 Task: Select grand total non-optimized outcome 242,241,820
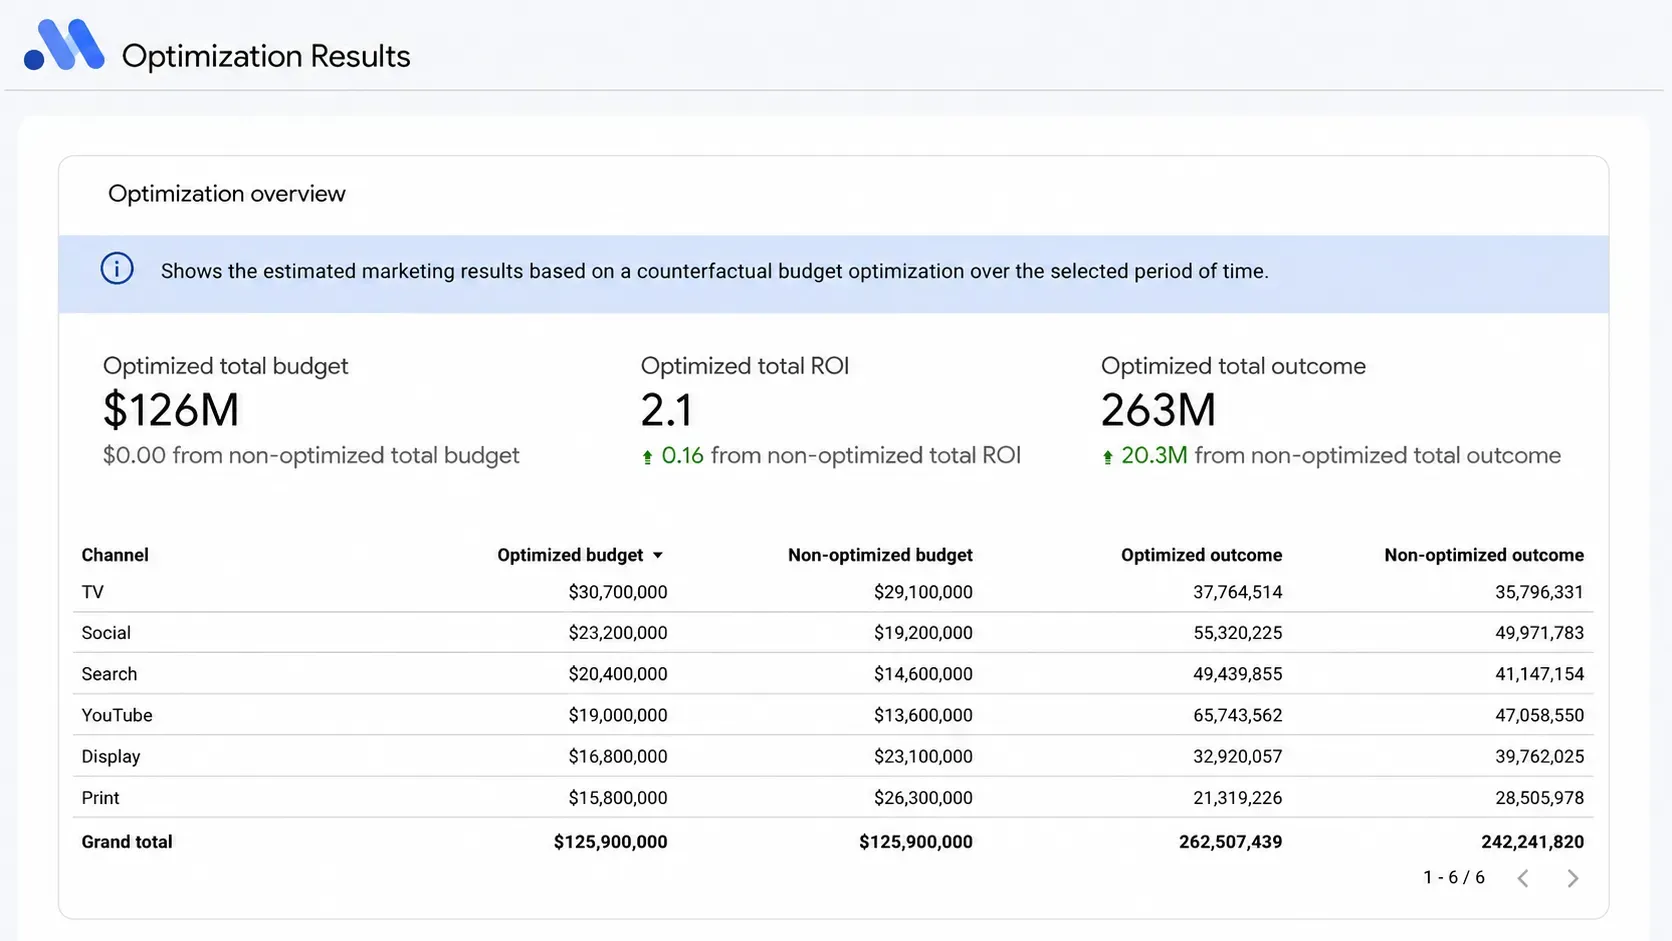pyautogui.click(x=1533, y=842)
